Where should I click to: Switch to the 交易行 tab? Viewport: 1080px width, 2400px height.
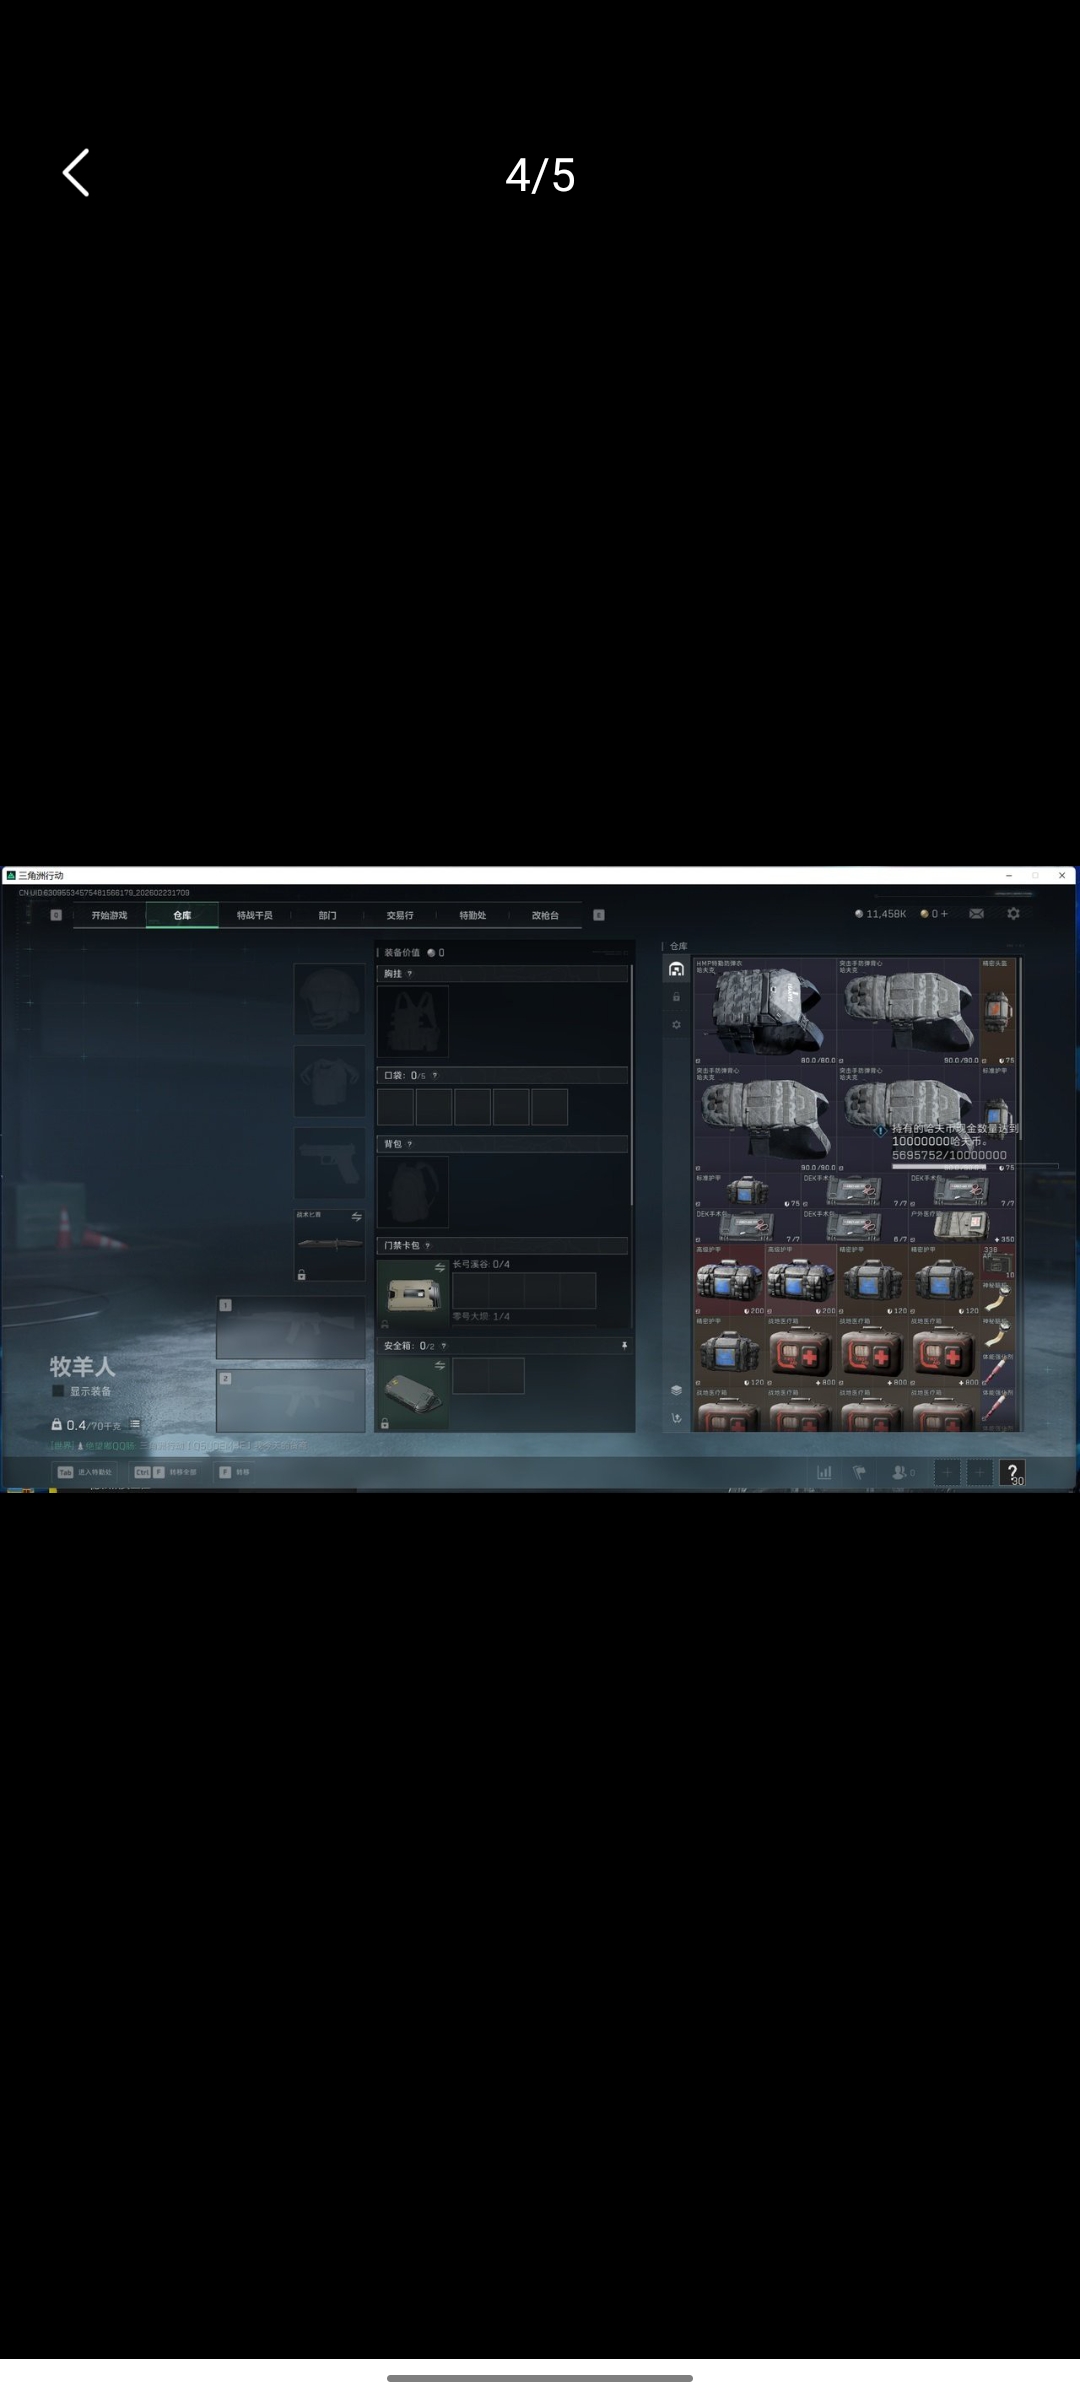click(400, 915)
